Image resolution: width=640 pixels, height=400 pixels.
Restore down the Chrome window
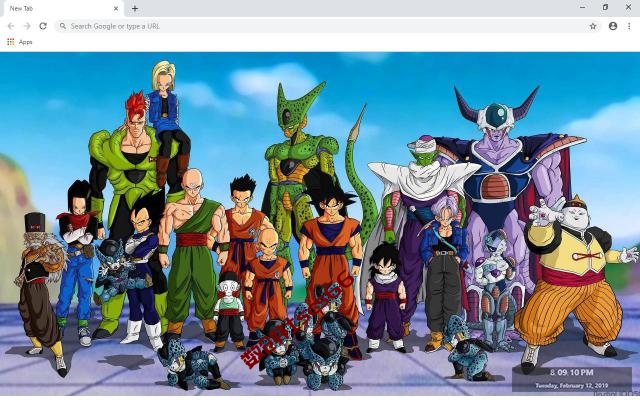click(x=605, y=7)
